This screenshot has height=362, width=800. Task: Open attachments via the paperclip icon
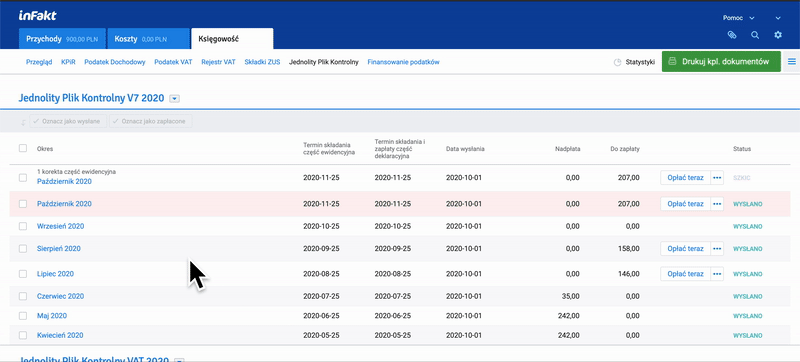tap(732, 35)
